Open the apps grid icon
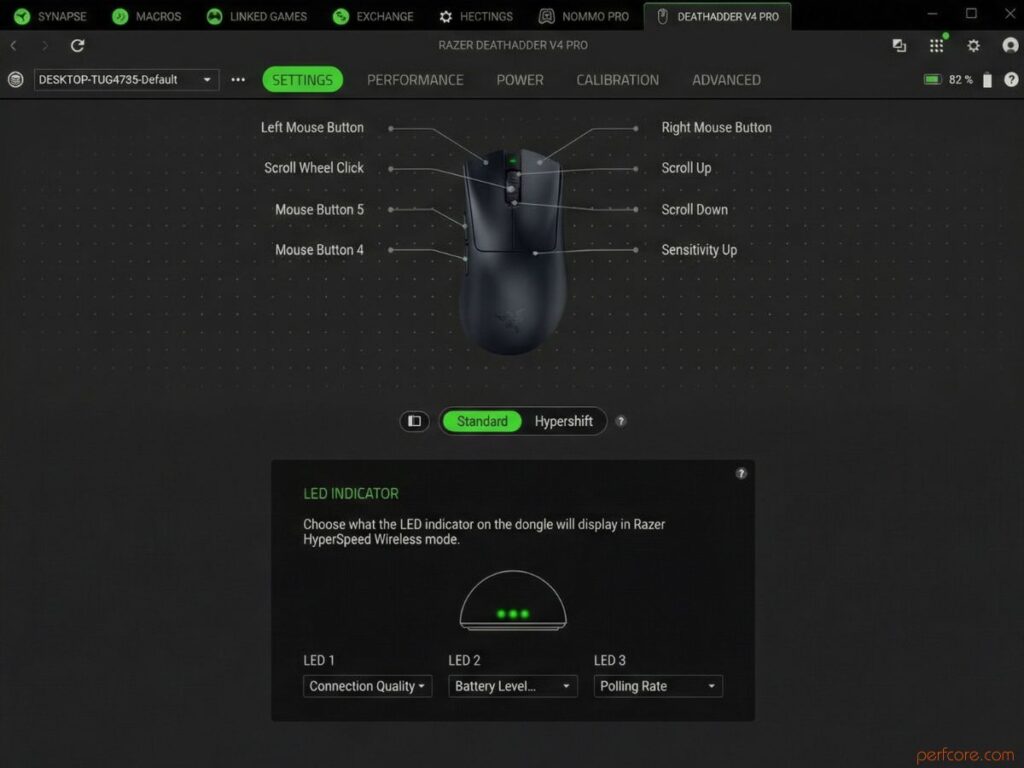Image resolution: width=1024 pixels, height=768 pixels. tap(936, 45)
